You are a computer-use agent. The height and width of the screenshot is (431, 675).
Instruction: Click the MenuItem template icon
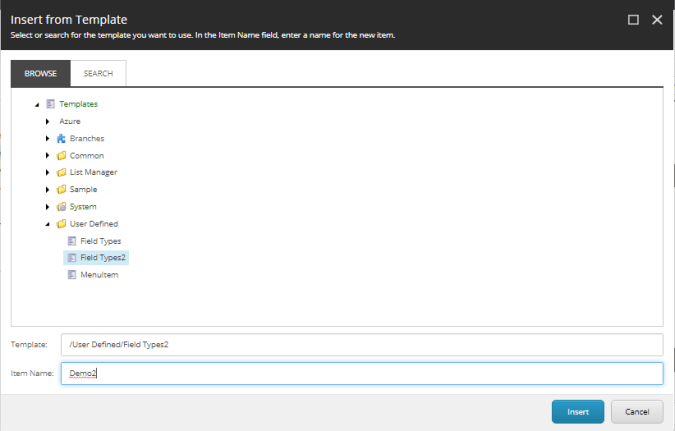71,274
